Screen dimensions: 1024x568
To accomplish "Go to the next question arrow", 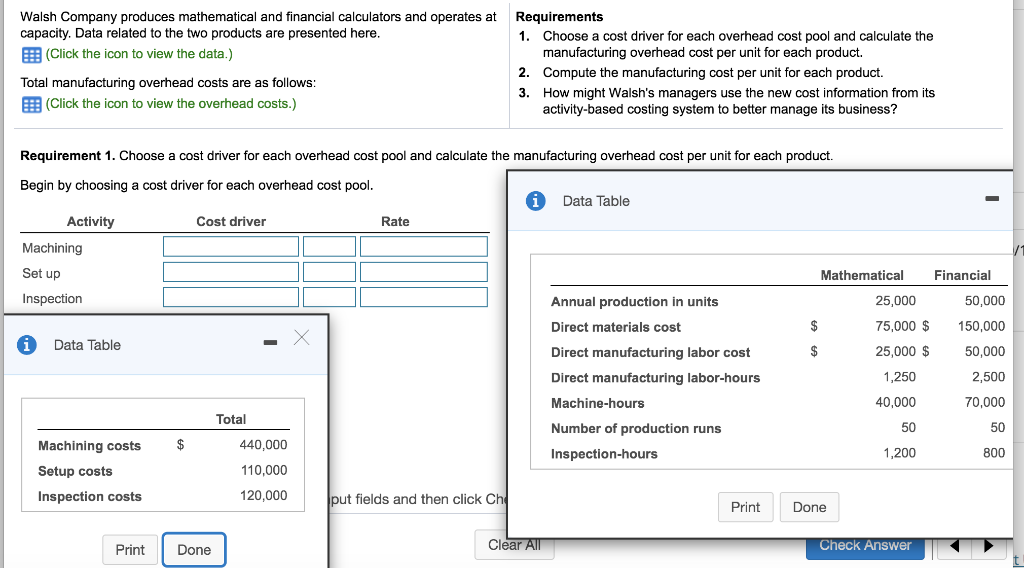I will 988,546.
